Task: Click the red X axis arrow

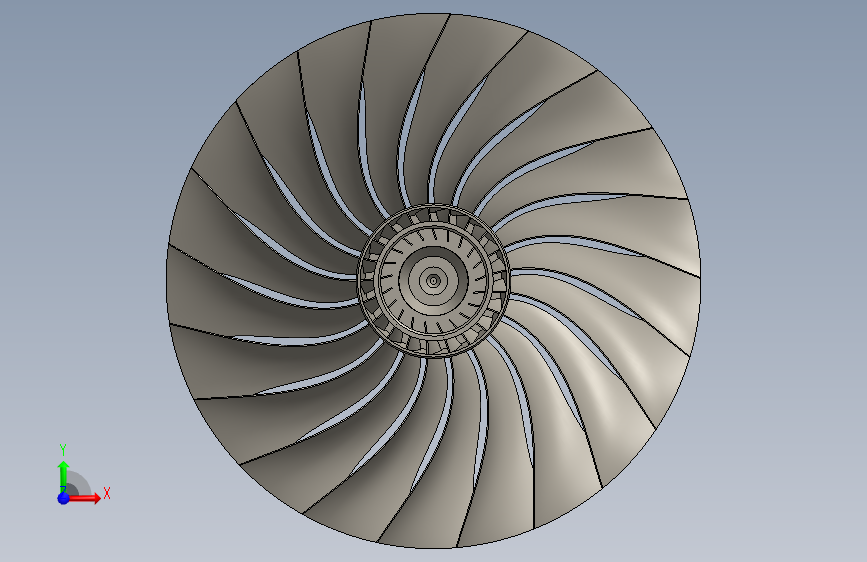Action: tap(85, 498)
